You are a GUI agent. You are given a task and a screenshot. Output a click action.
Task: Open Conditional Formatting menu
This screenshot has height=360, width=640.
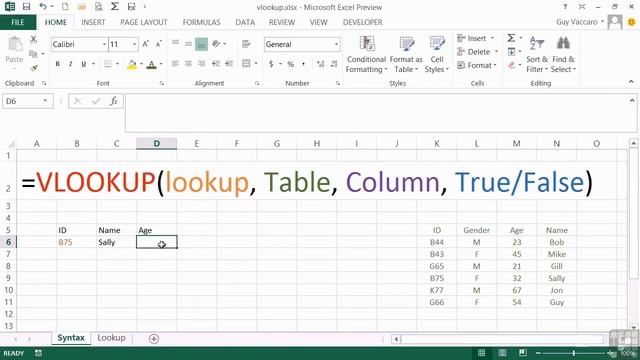[366, 54]
